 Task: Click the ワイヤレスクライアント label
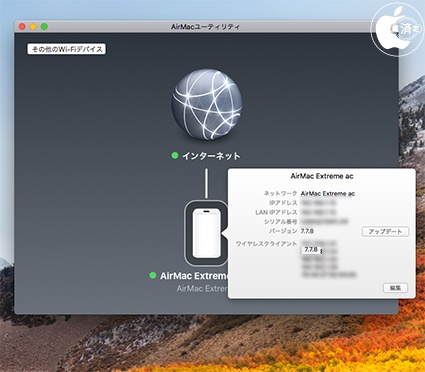(x=266, y=244)
